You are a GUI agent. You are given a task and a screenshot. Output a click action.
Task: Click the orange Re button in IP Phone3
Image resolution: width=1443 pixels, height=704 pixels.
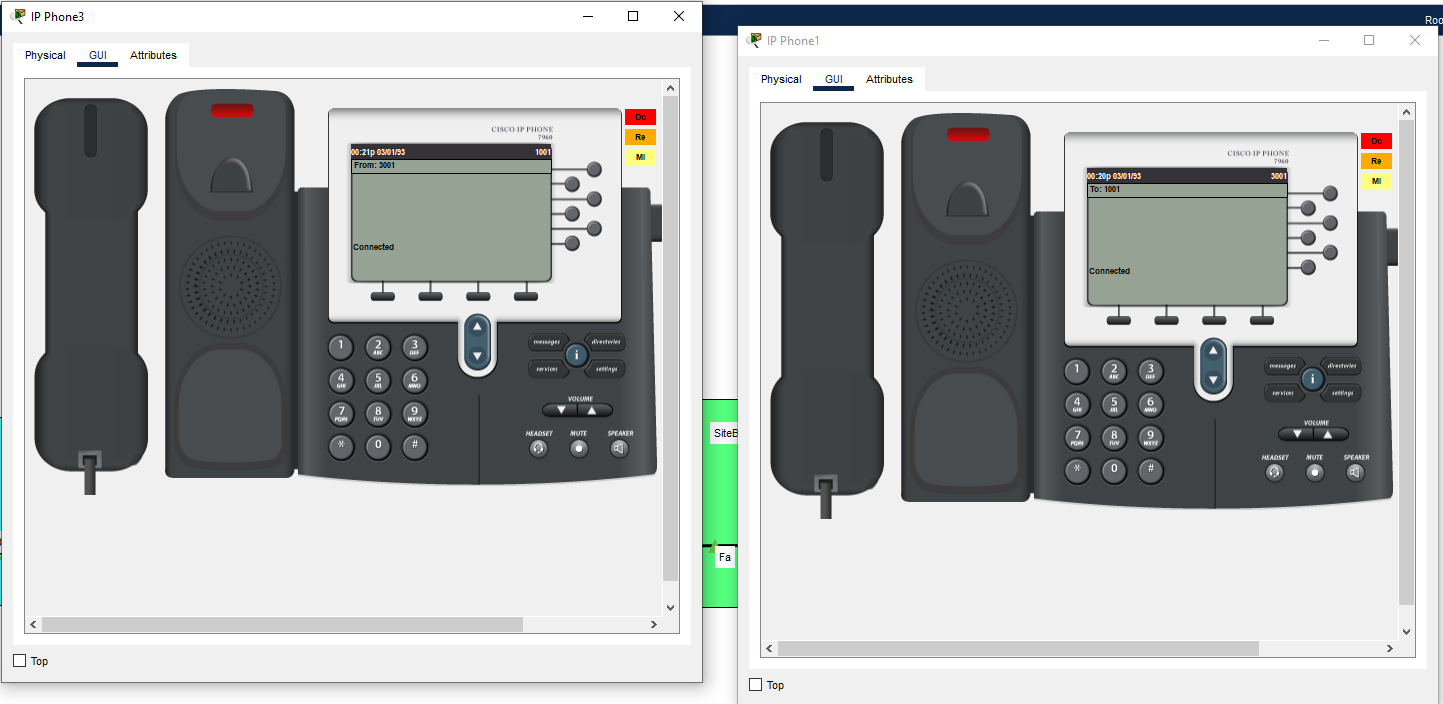point(640,137)
